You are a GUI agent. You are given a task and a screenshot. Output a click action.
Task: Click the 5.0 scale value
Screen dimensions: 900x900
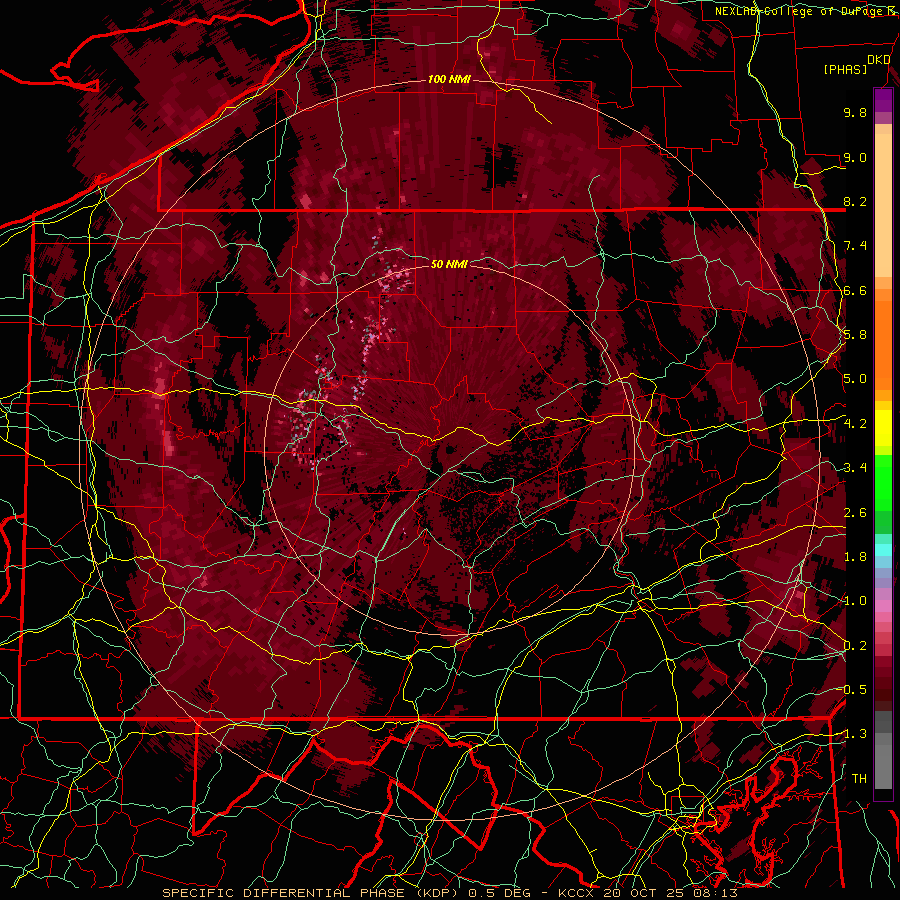tap(855, 379)
